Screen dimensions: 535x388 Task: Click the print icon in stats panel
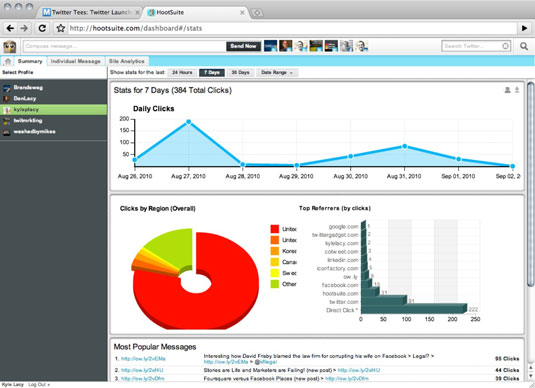tap(507, 90)
